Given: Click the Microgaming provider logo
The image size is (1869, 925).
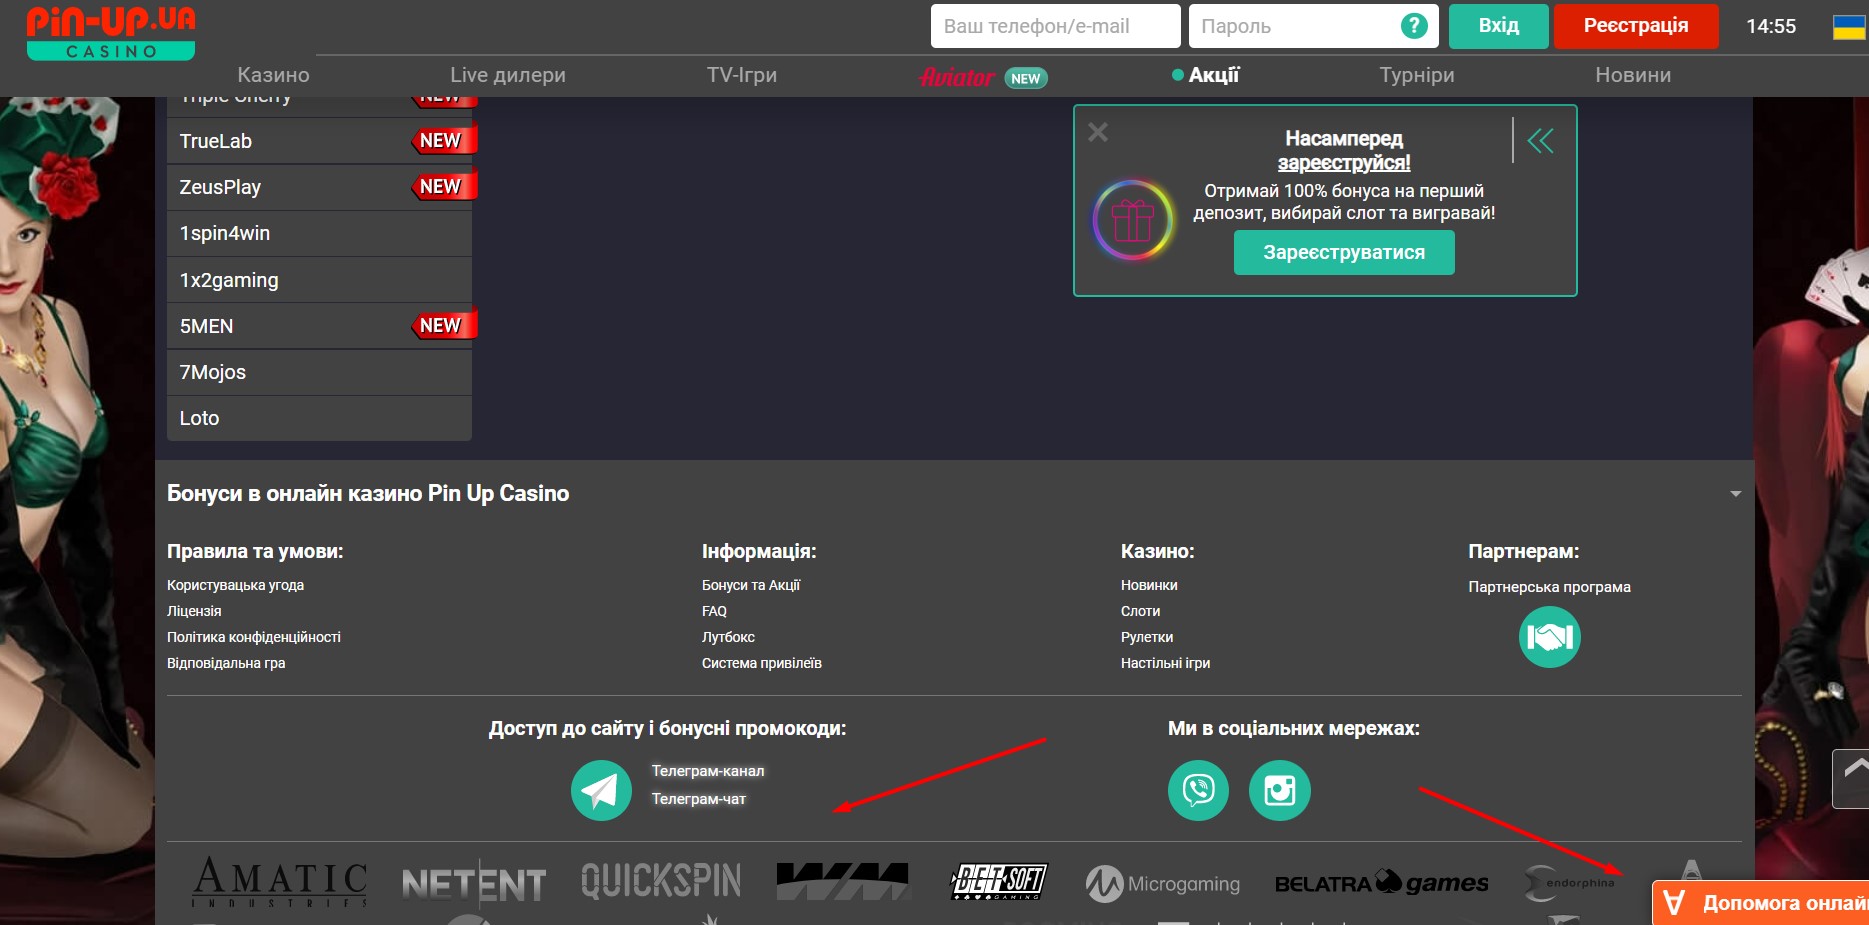Looking at the screenshot, I should click(x=1163, y=884).
